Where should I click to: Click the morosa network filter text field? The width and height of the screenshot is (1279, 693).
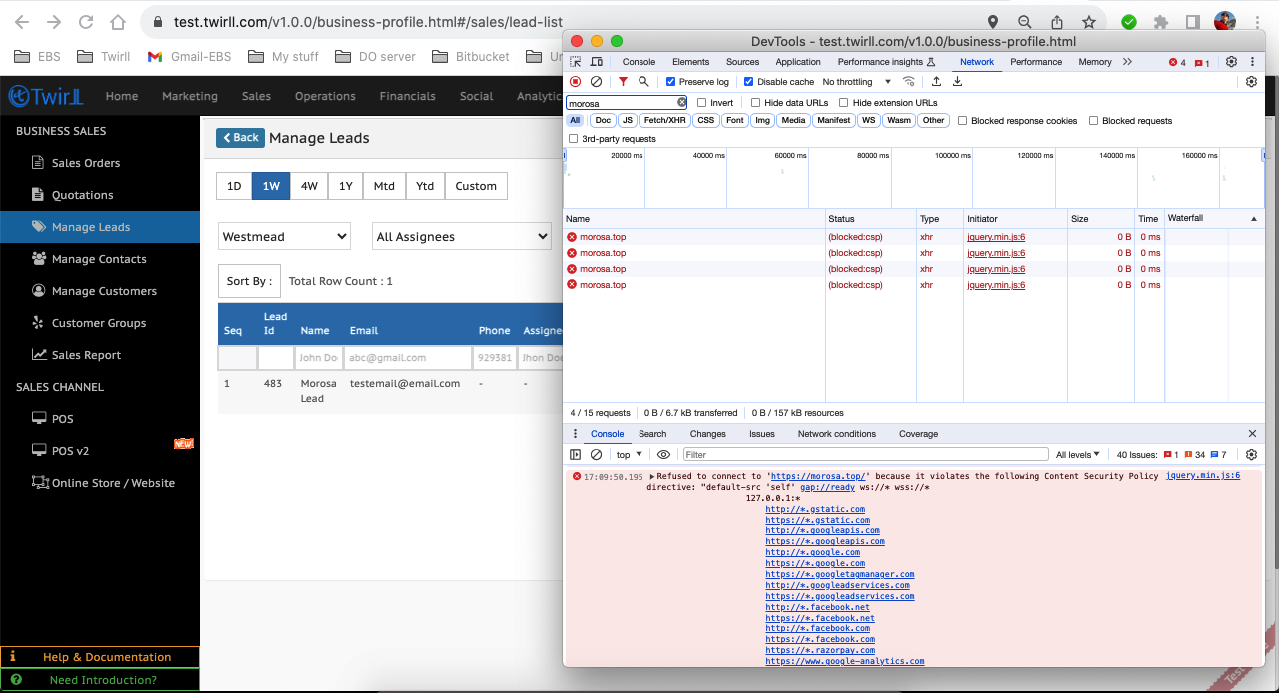[x=620, y=103]
